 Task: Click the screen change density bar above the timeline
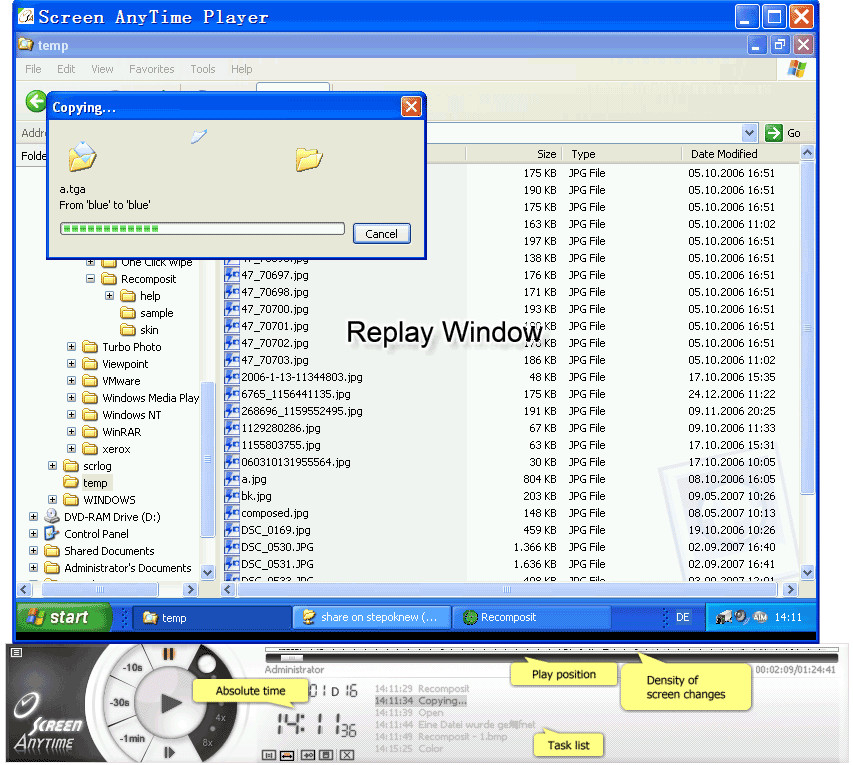pyautogui.click(x=552, y=649)
